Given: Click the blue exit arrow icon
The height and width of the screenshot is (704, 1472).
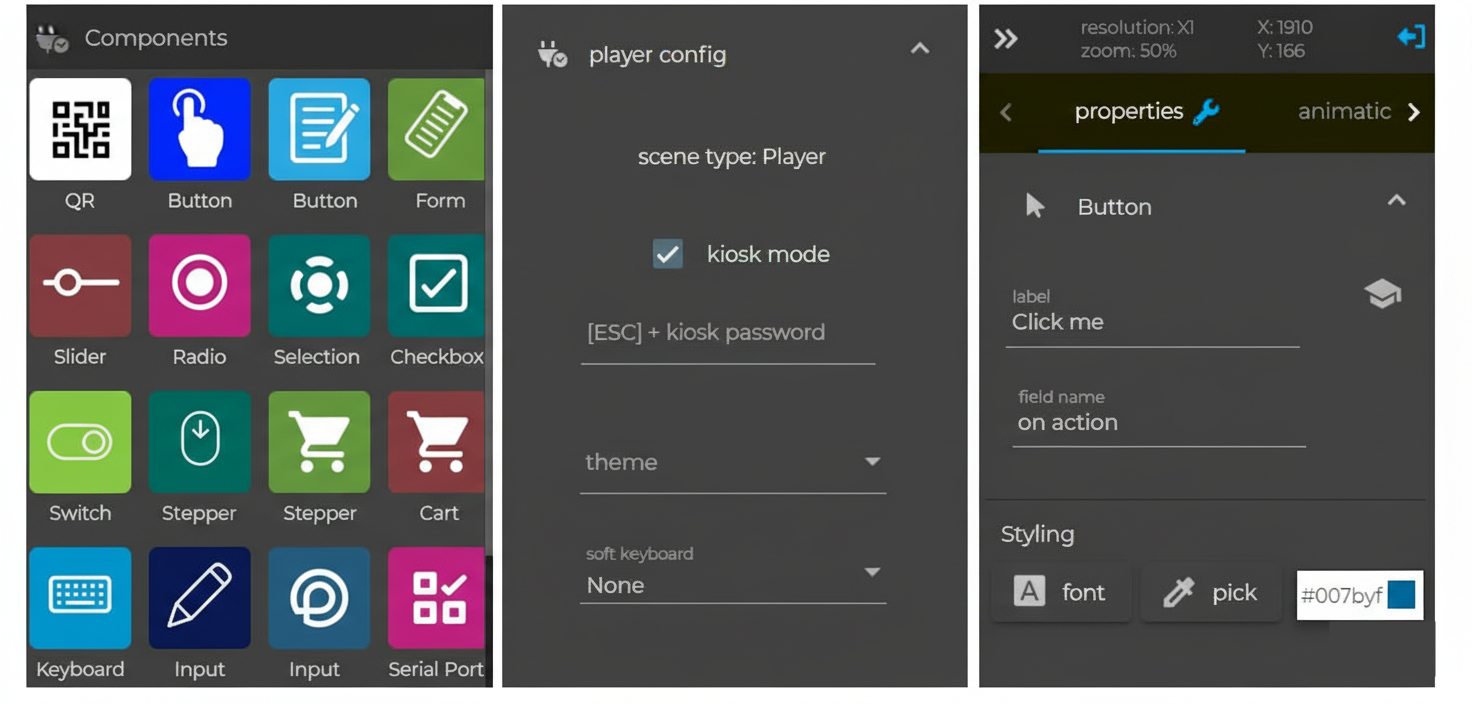Looking at the screenshot, I should pyautogui.click(x=1411, y=37).
